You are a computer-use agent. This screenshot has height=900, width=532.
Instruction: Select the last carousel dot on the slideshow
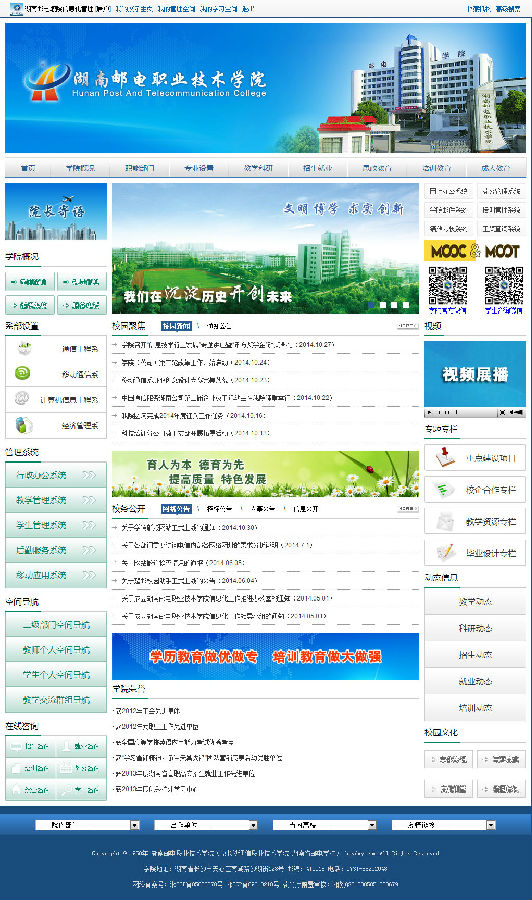click(406, 305)
